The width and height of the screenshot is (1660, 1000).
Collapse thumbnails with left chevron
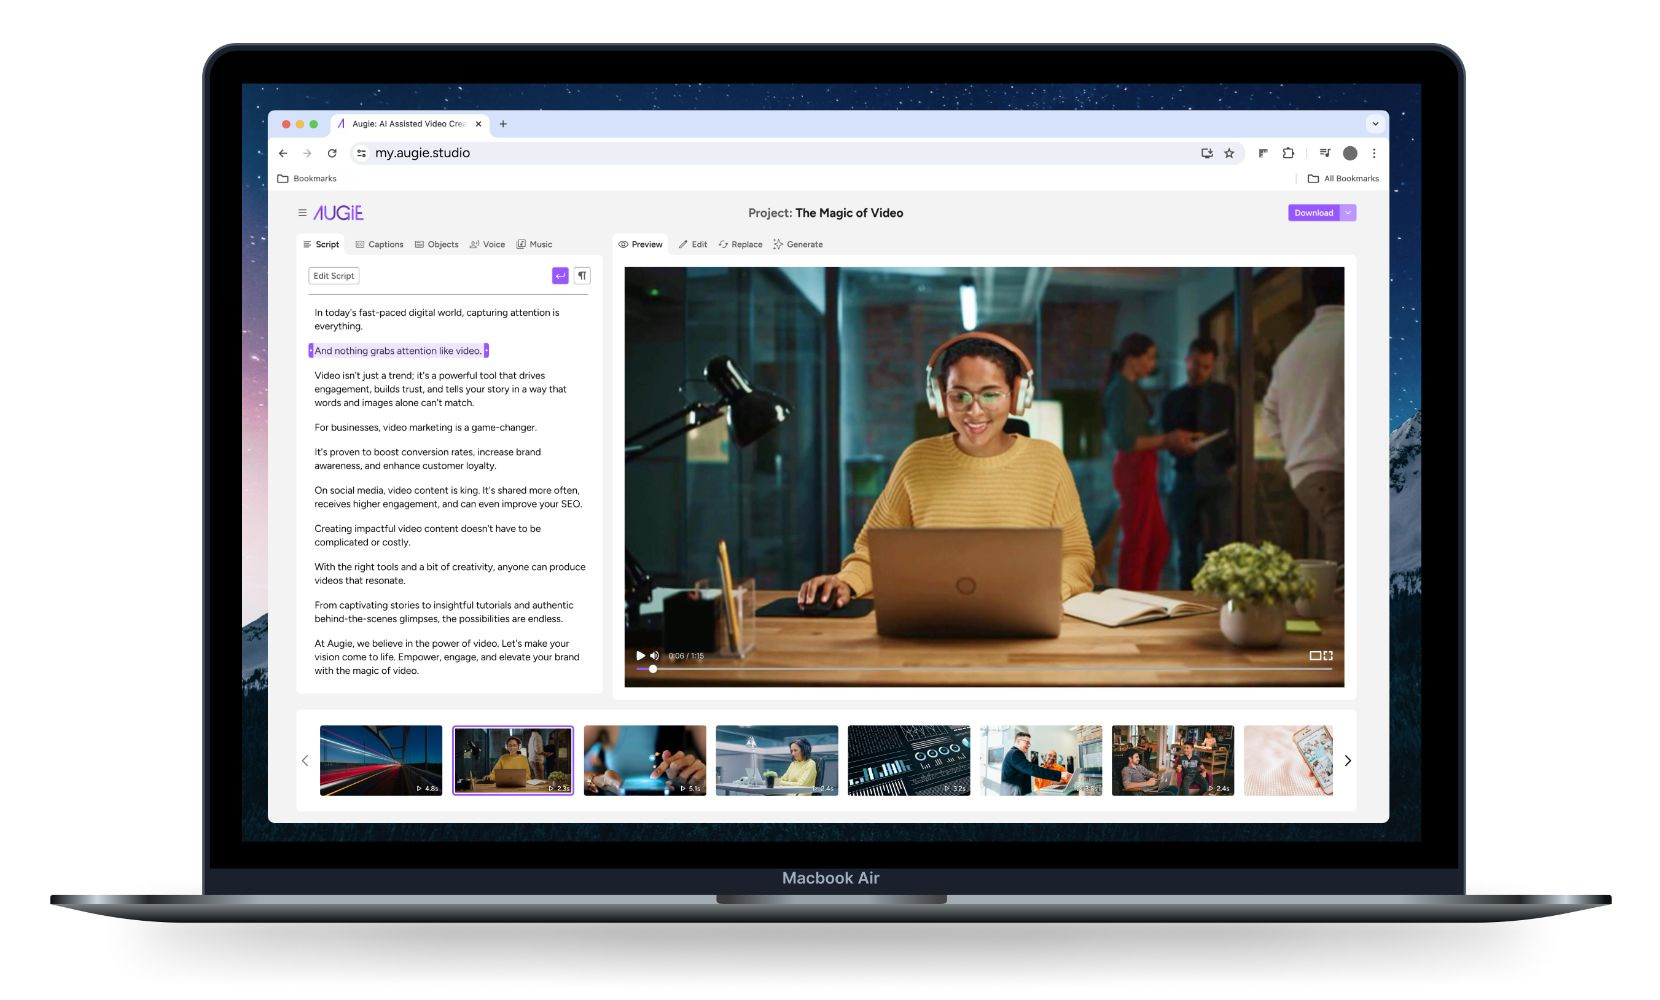[x=305, y=760]
